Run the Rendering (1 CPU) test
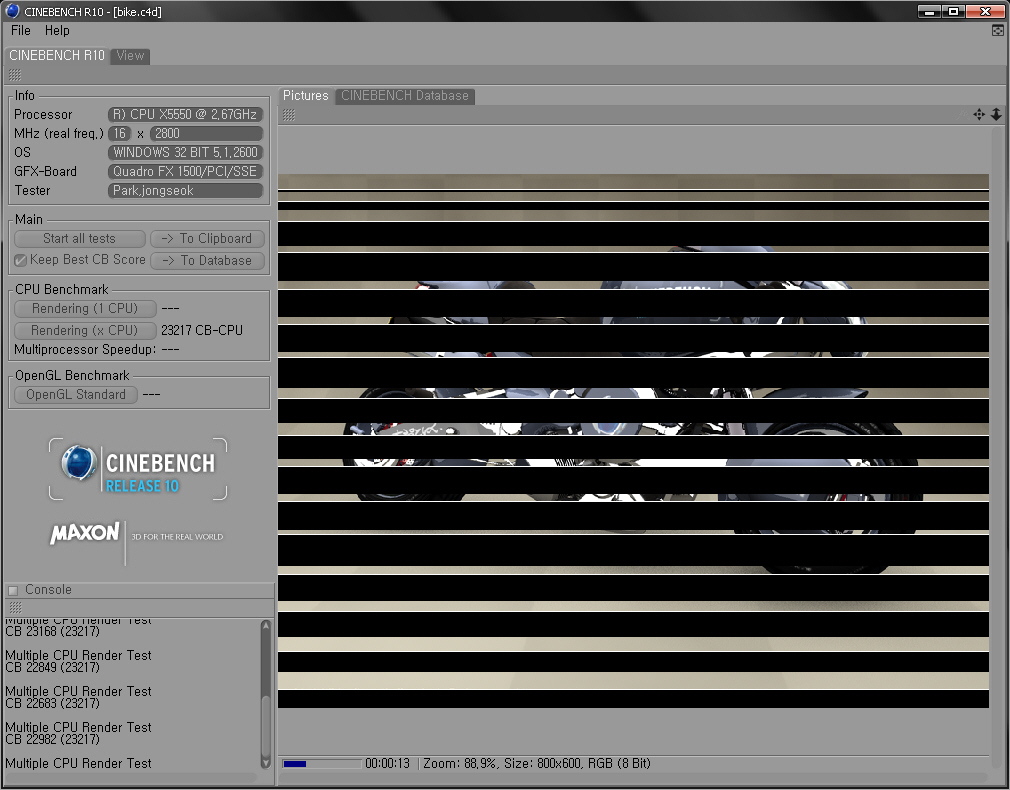The width and height of the screenshot is (1010, 790). coord(85,309)
